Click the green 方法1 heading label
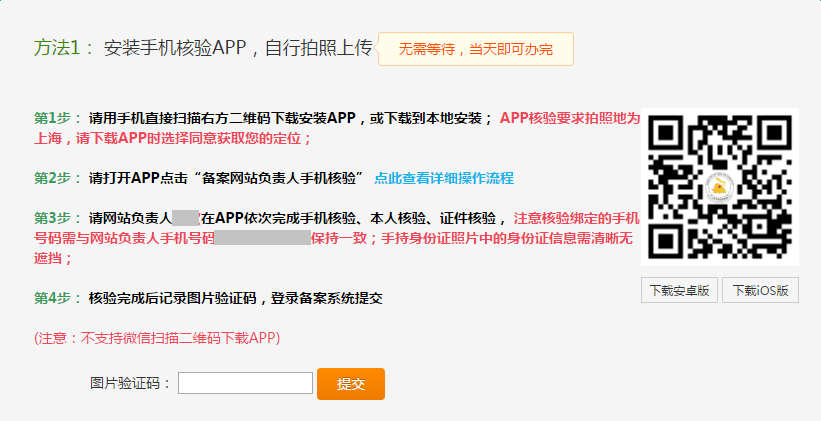821x421 pixels. click(x=64, y=49)
